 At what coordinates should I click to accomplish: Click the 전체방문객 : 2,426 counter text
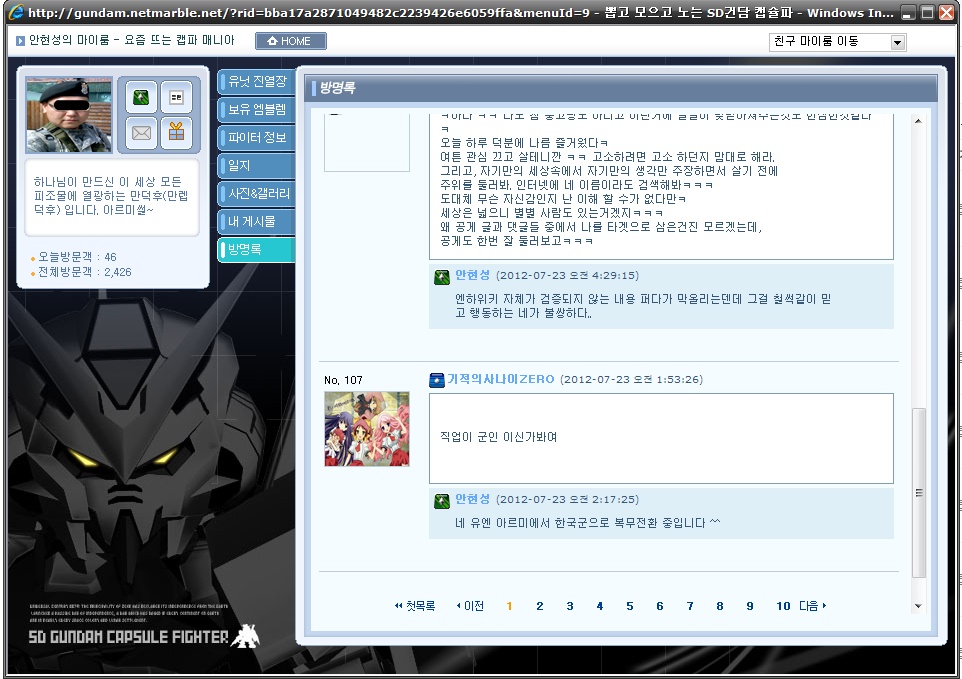(85, 272)
